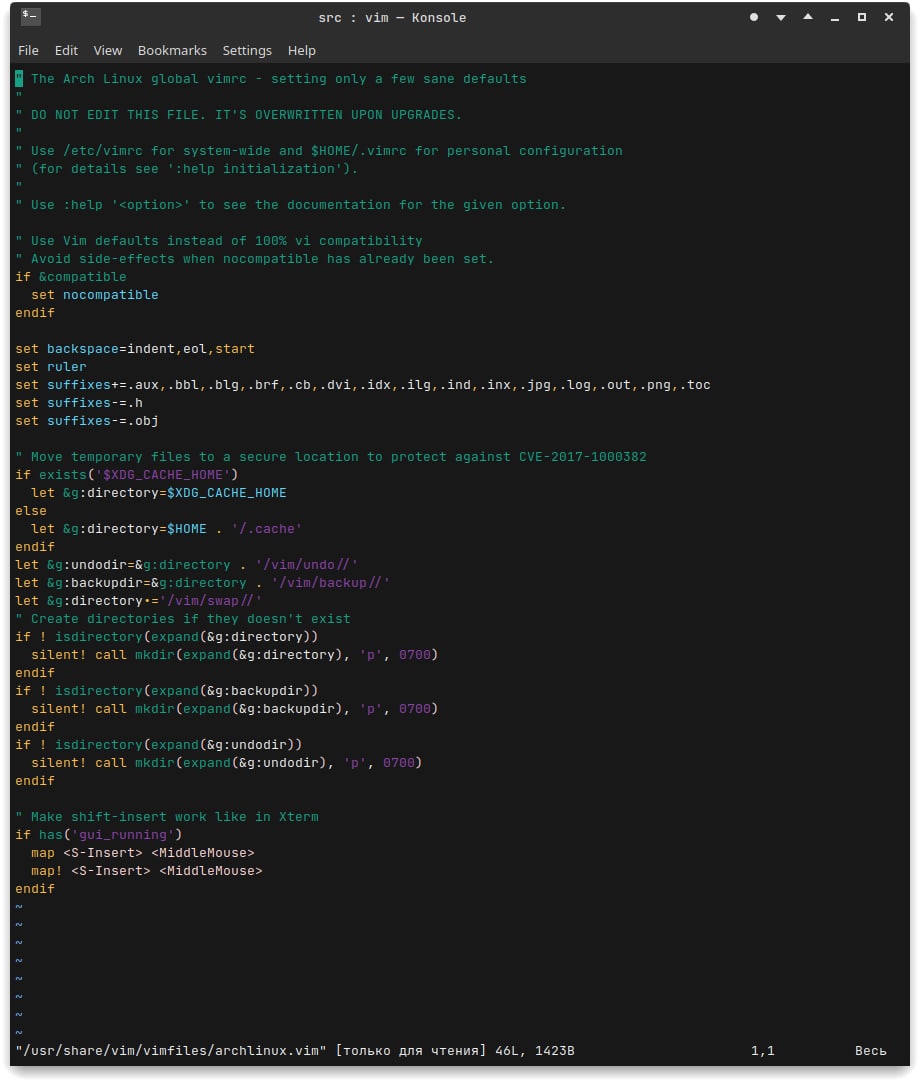Click the Konsole terminal icon in title bar

click(30, 17)
